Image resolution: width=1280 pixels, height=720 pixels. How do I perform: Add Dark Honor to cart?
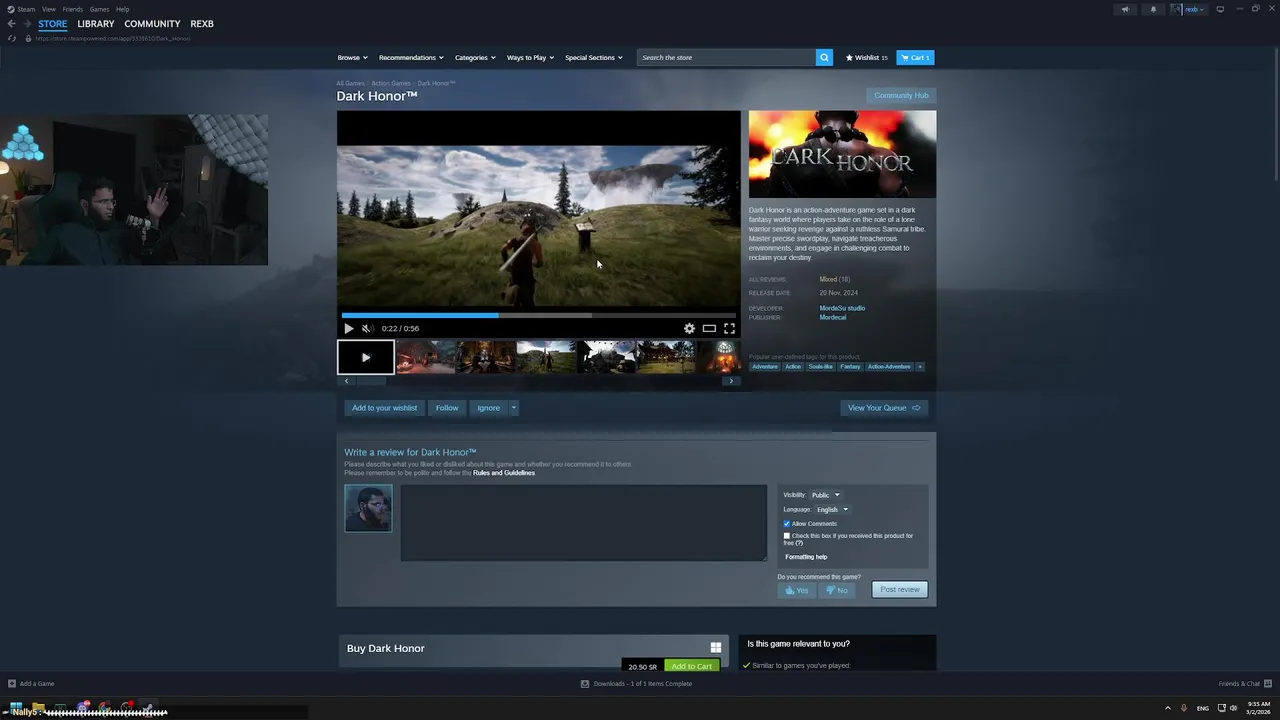coord(692,666)
